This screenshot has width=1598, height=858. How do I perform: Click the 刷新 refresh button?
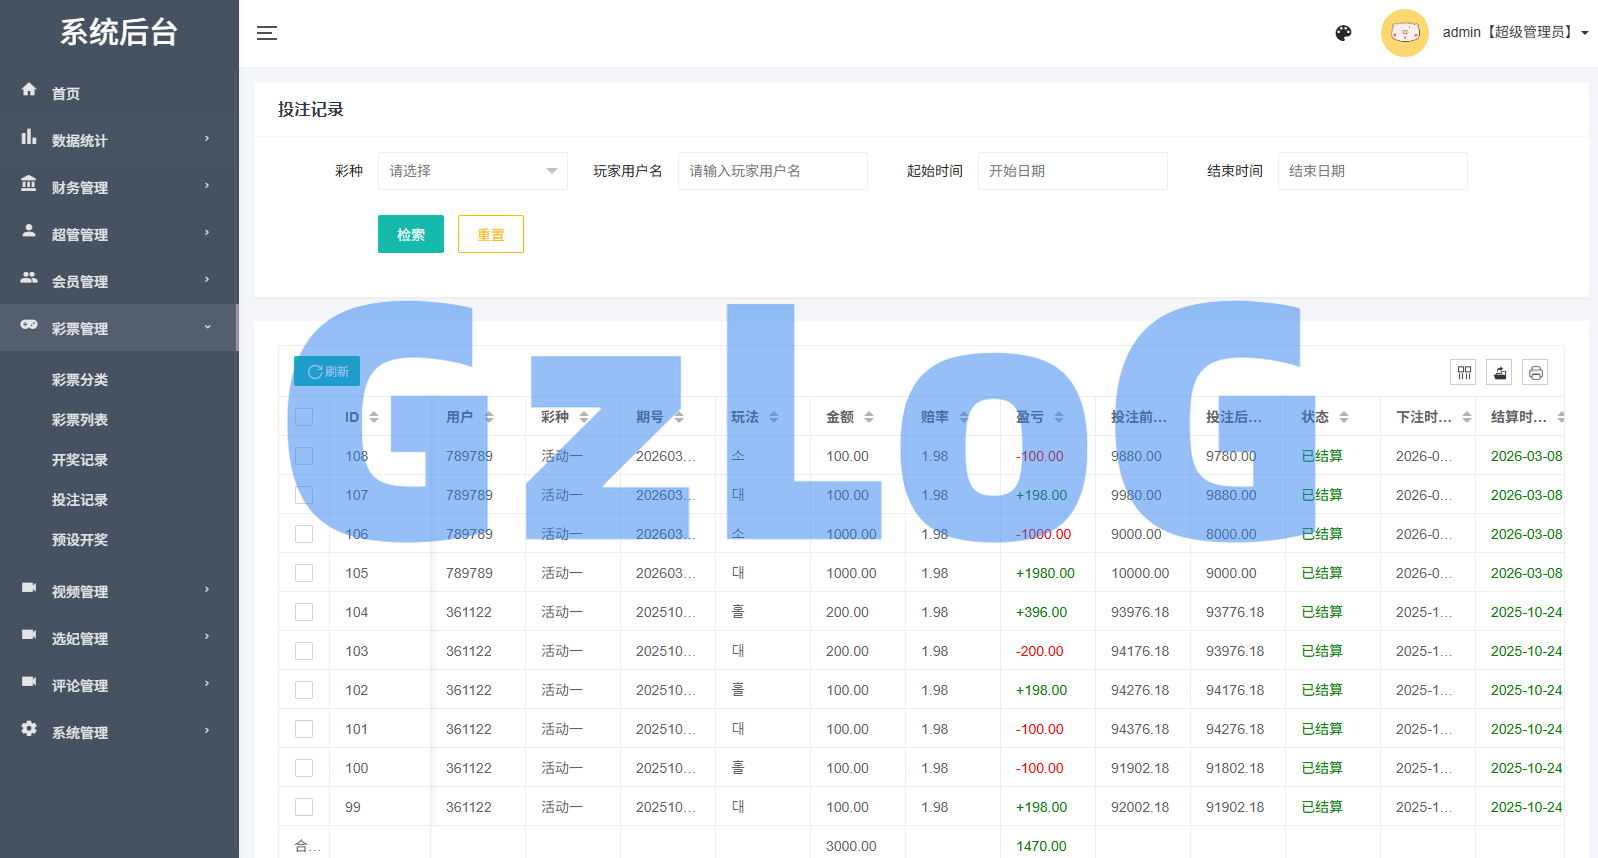(327, 372)
